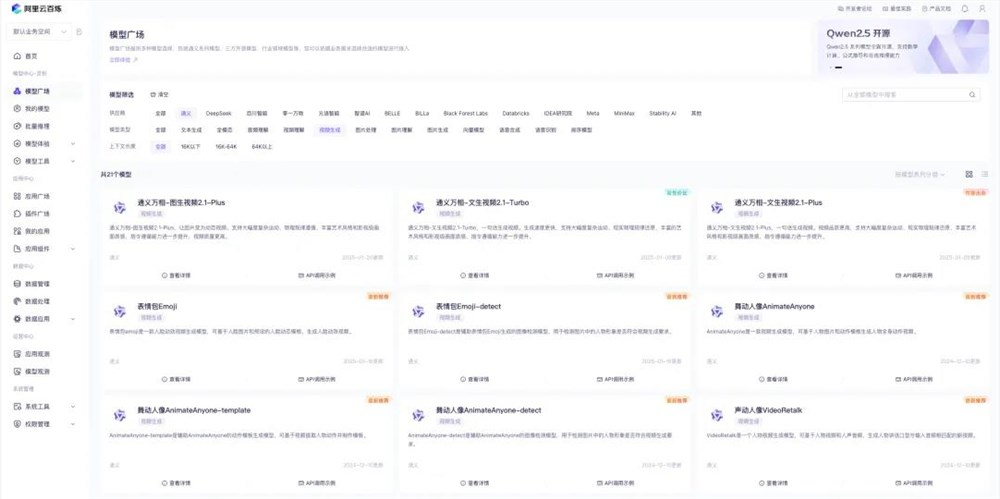This screenshot has height=499, width=1000.
Task: Click the search magnifier icon
Action: point(972,94)
